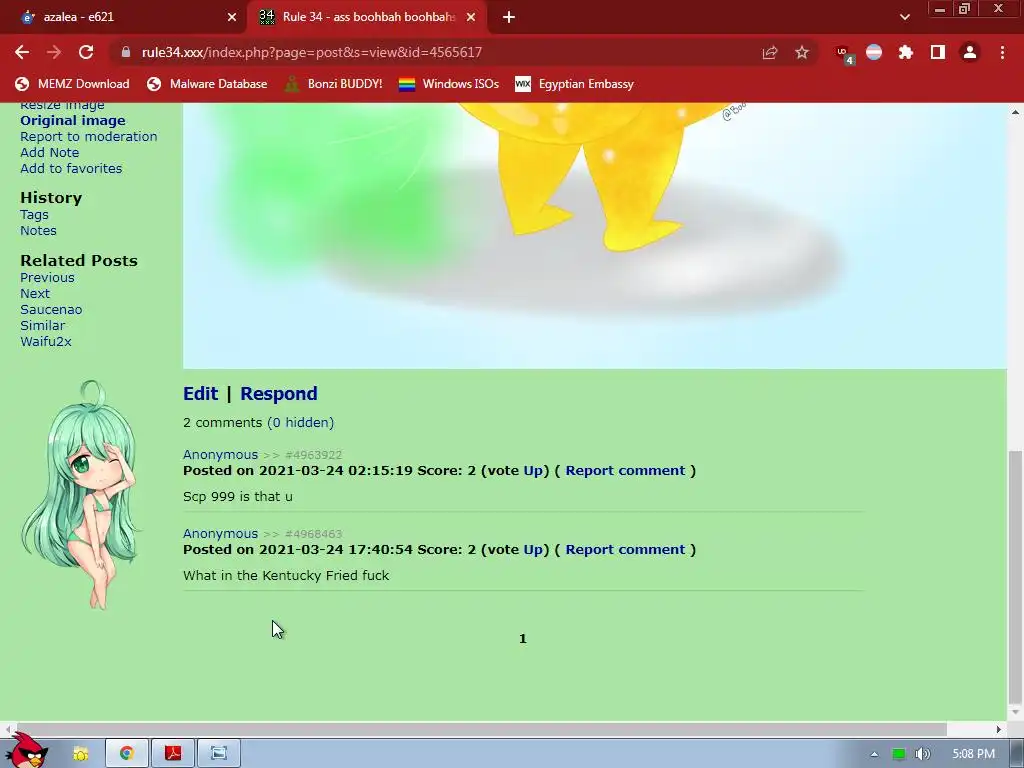Select the Rule 34 browser tab
1024x768 pixels.
pos(367,17)
